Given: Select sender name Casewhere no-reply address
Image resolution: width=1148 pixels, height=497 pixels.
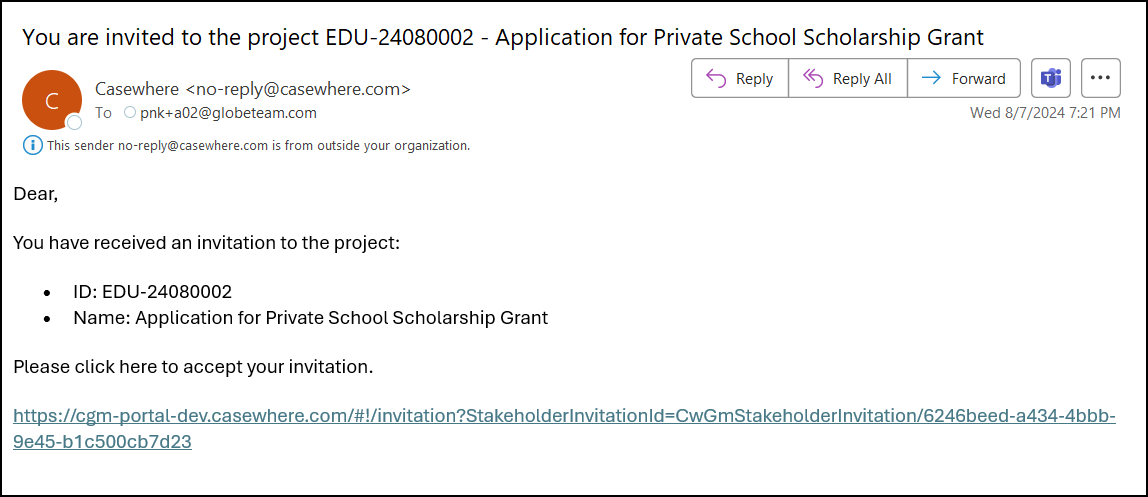Looking at the screenshot, I should tap(253, 89).
